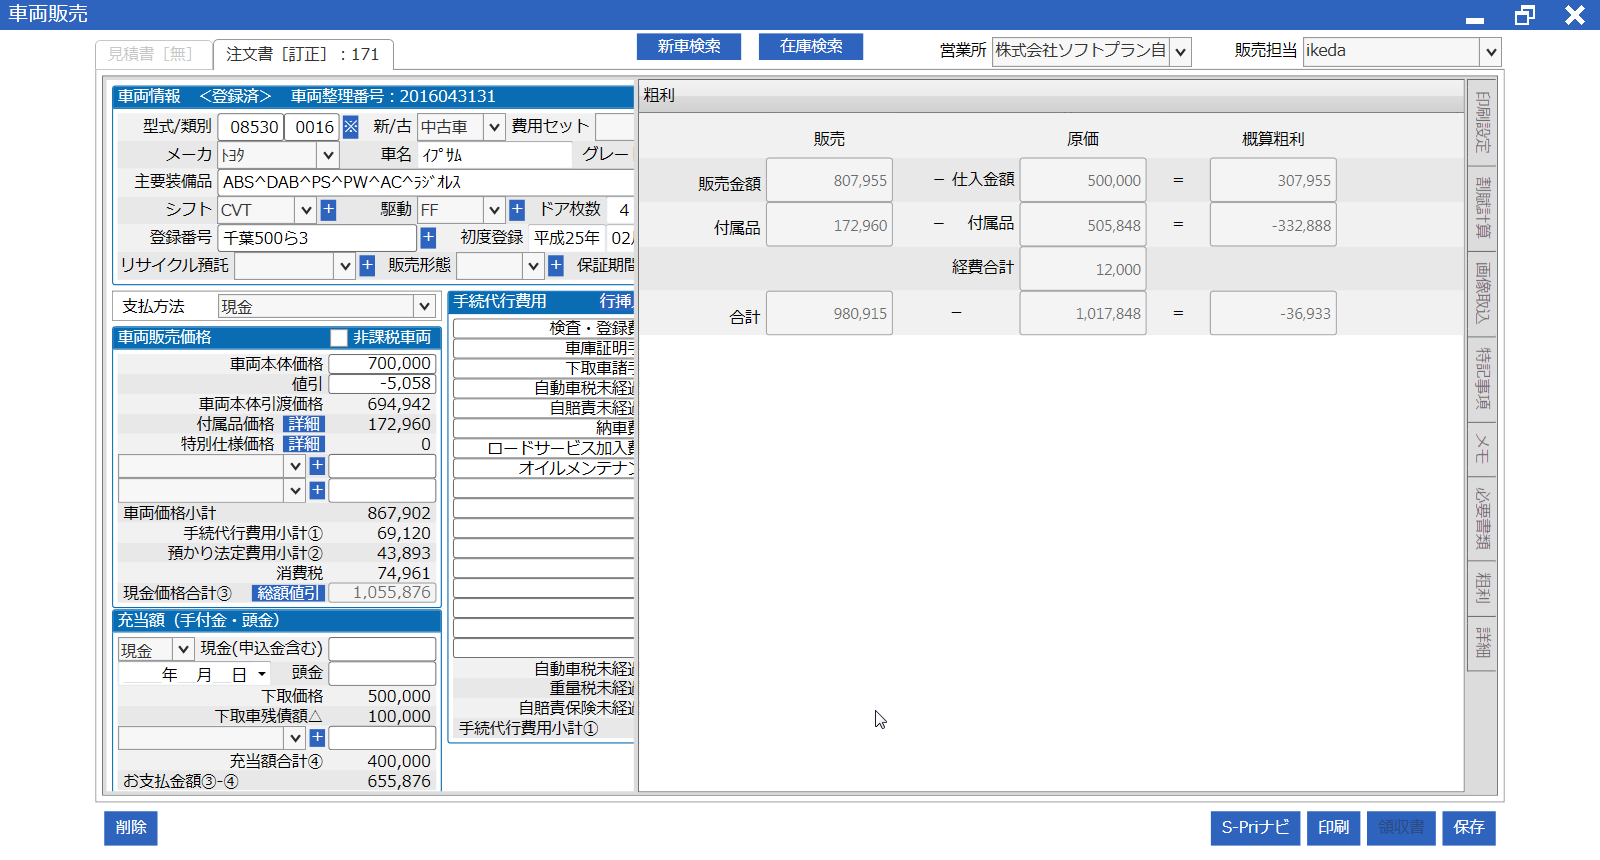1600x860 pixels.
Task: Click the 新車検索 button
Action: pyautogui.click(x=689, y=46)
